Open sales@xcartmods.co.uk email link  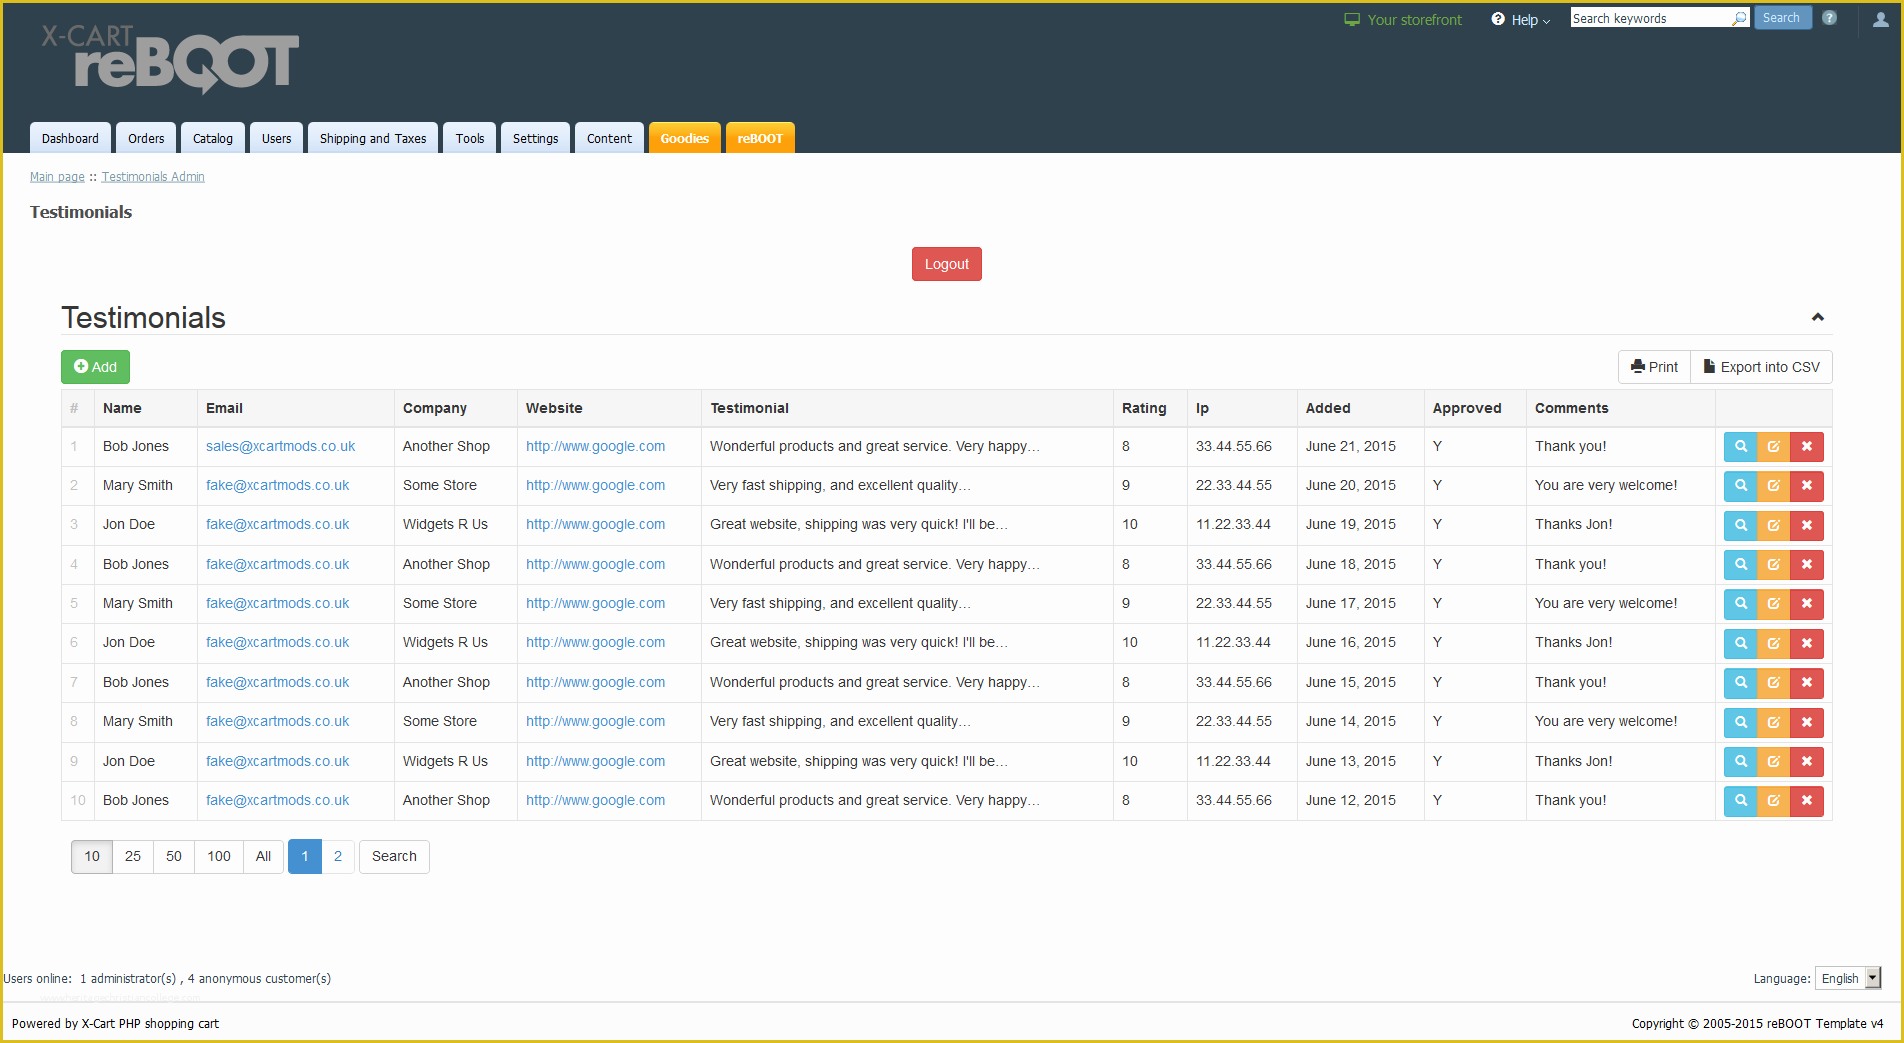[280, 446]
